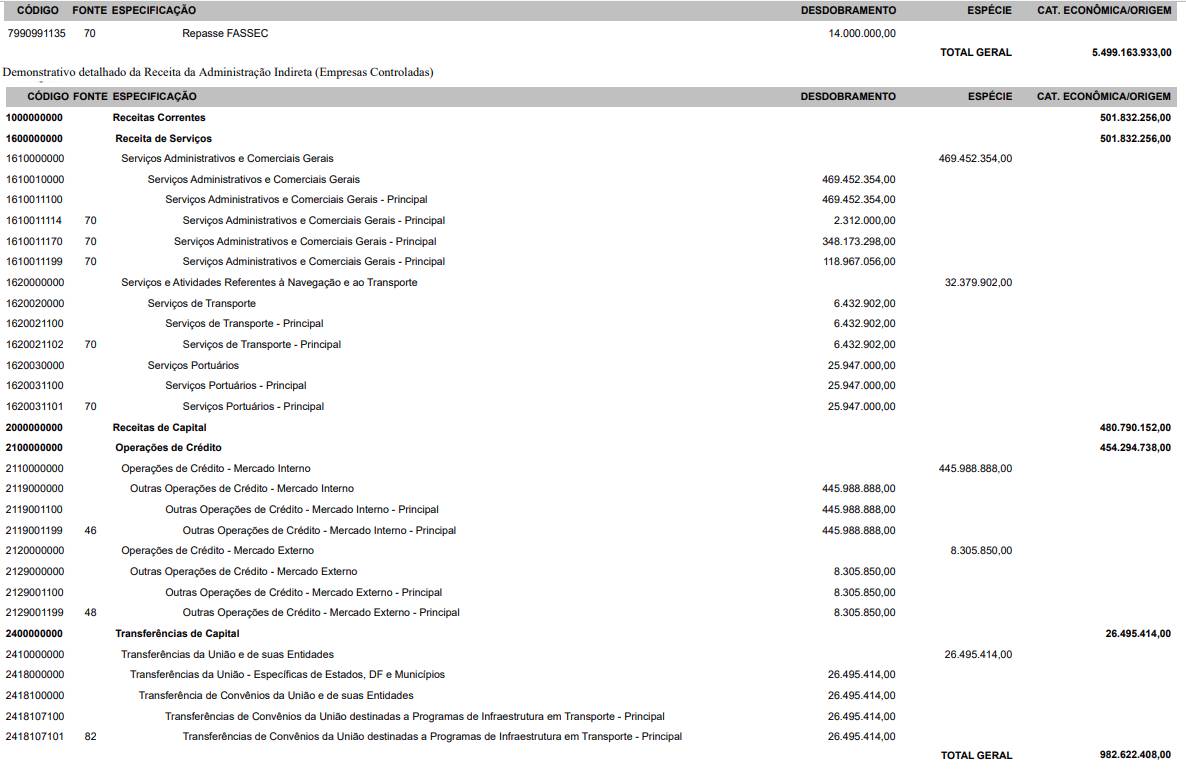Click the value 454.294.738,00

point(1135,447)
